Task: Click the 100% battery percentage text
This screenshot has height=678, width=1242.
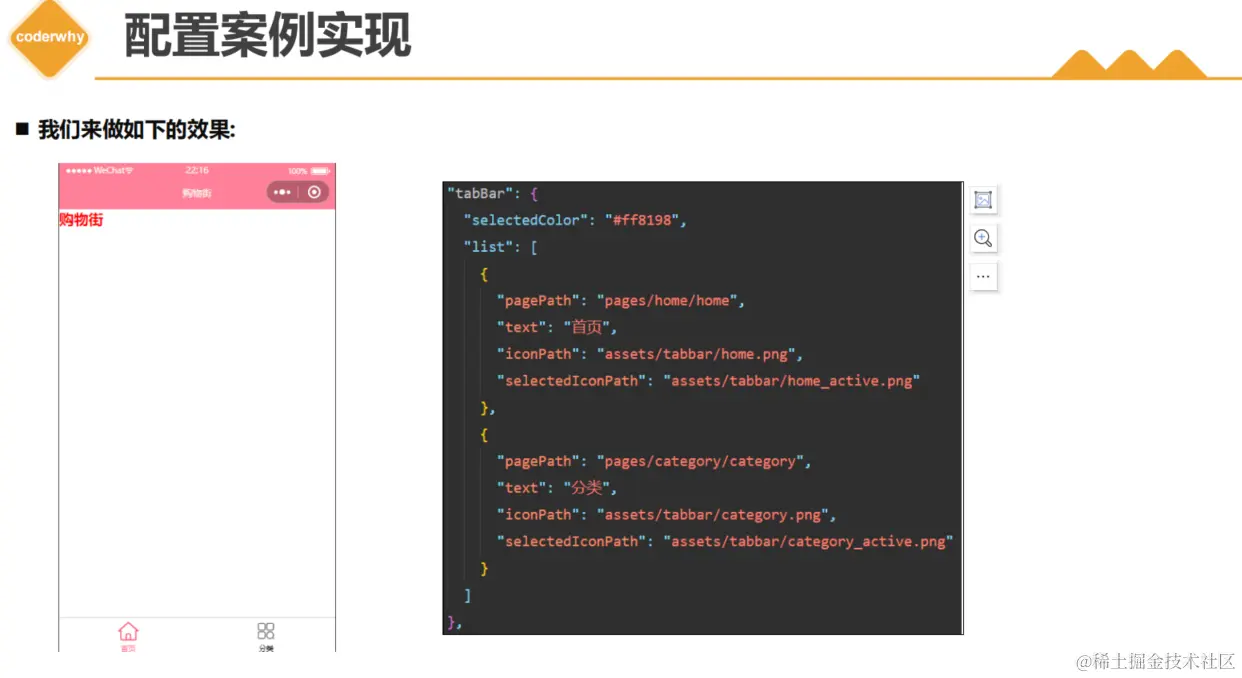Action: click(x=297, y=171)
